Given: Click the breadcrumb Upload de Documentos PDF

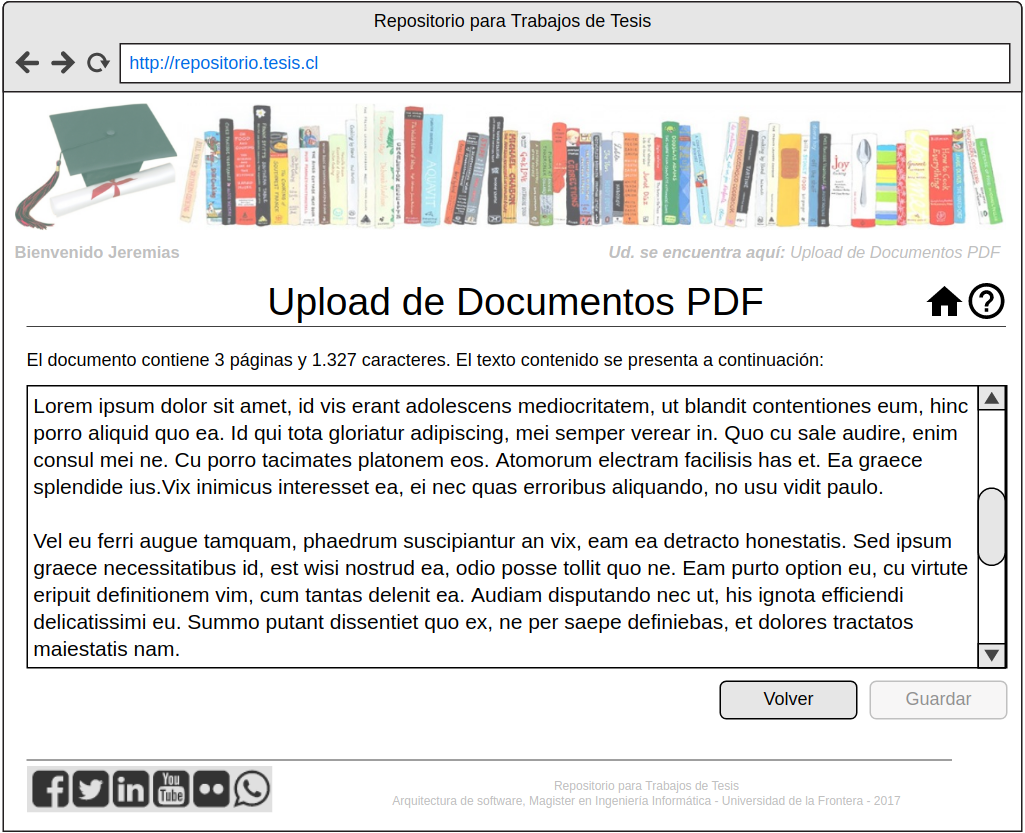Looking at the screenshot, I should pyautogui.click(x=895, y=252).
